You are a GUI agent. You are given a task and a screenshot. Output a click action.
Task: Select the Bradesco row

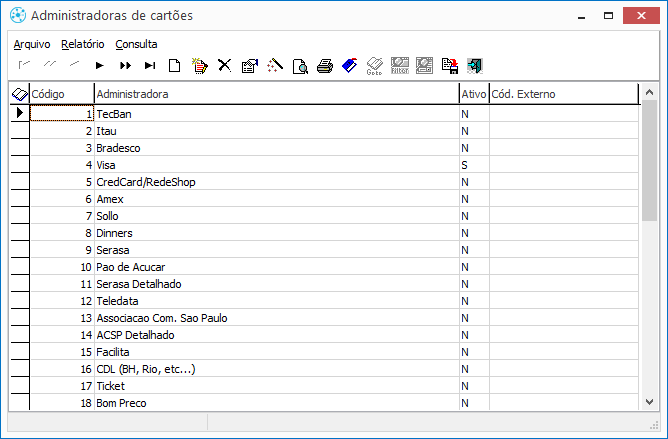[334, 147]
